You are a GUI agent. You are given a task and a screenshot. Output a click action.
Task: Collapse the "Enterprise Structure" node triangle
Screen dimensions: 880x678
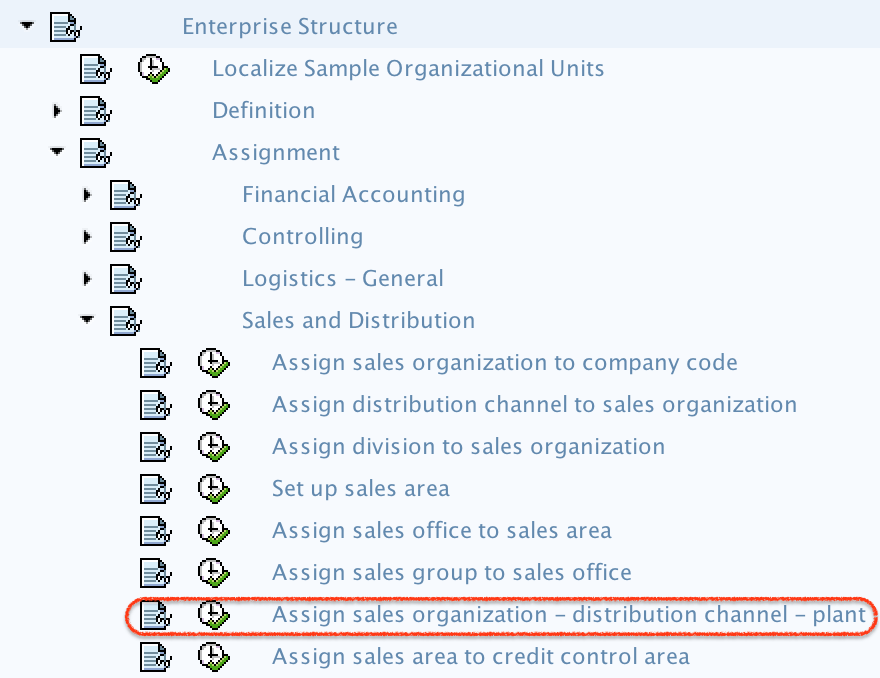26,26
